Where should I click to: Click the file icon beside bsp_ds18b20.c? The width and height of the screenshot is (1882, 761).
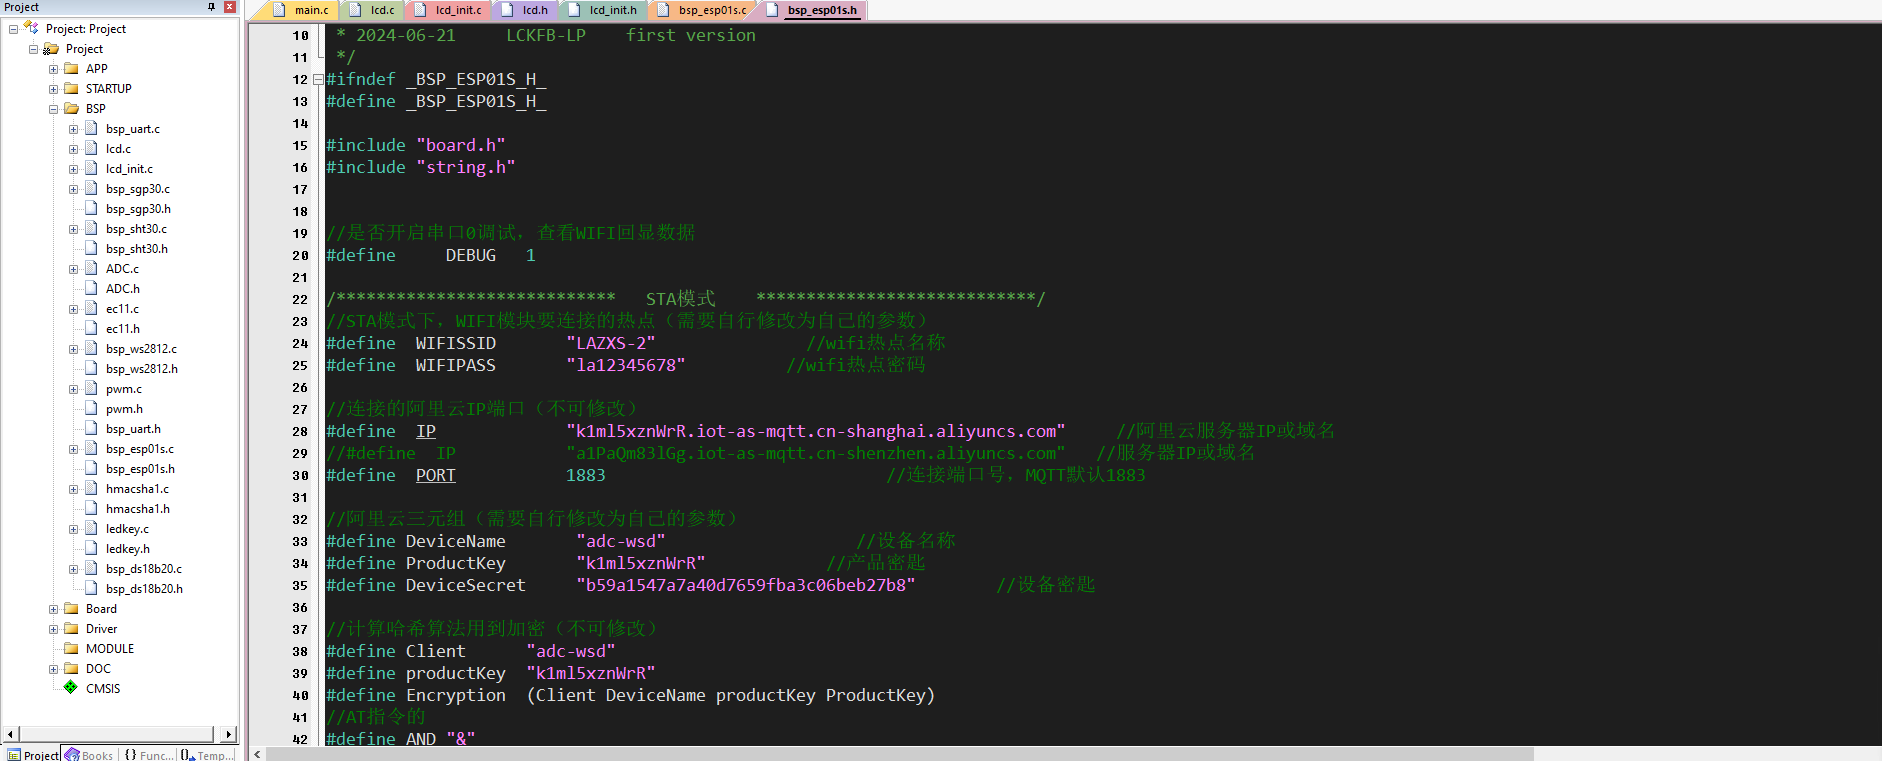click(x=91, y=569)
